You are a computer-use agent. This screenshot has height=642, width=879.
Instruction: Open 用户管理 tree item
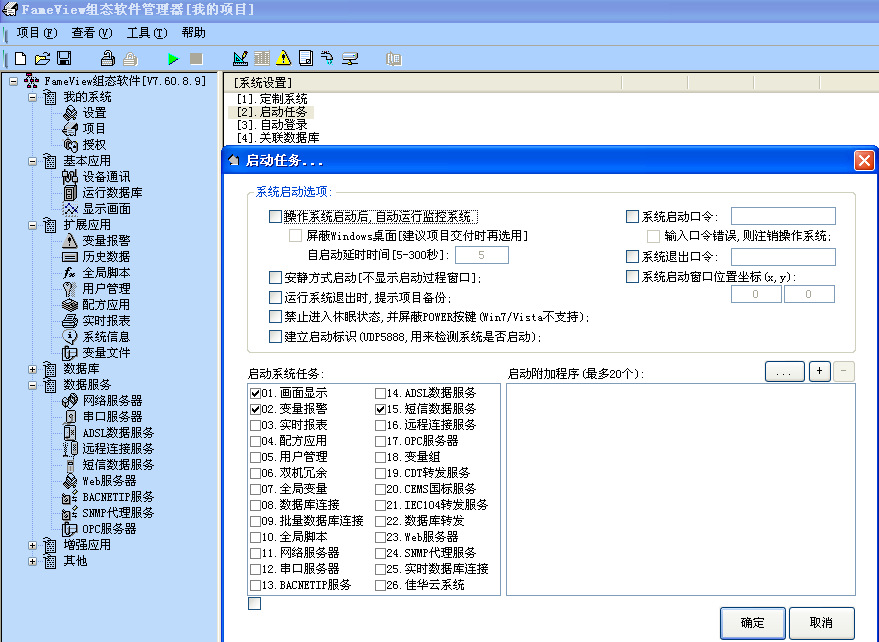click(x=106, y=289)
